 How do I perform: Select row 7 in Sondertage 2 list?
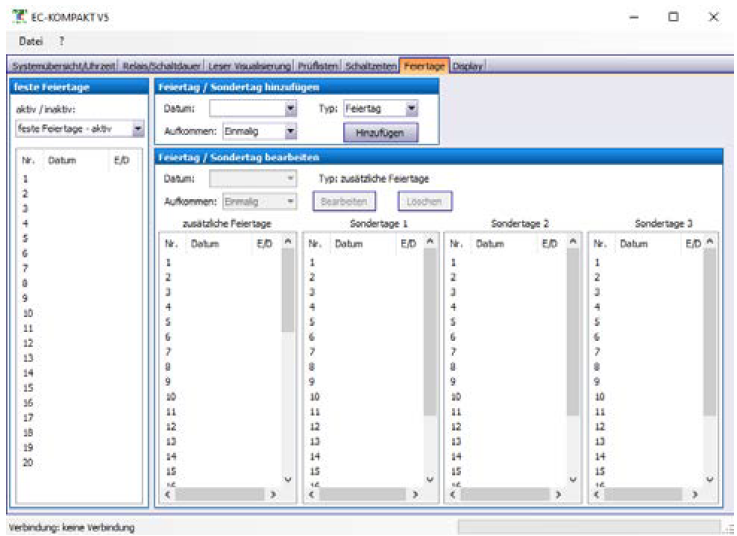[507, 352]
